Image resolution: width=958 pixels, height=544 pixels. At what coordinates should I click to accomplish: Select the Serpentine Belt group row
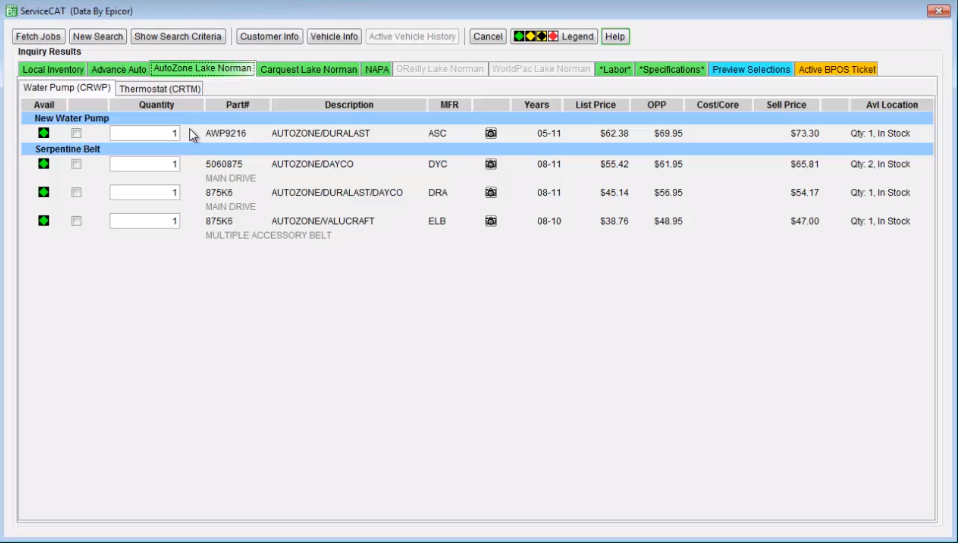click(x=477, y=149)
